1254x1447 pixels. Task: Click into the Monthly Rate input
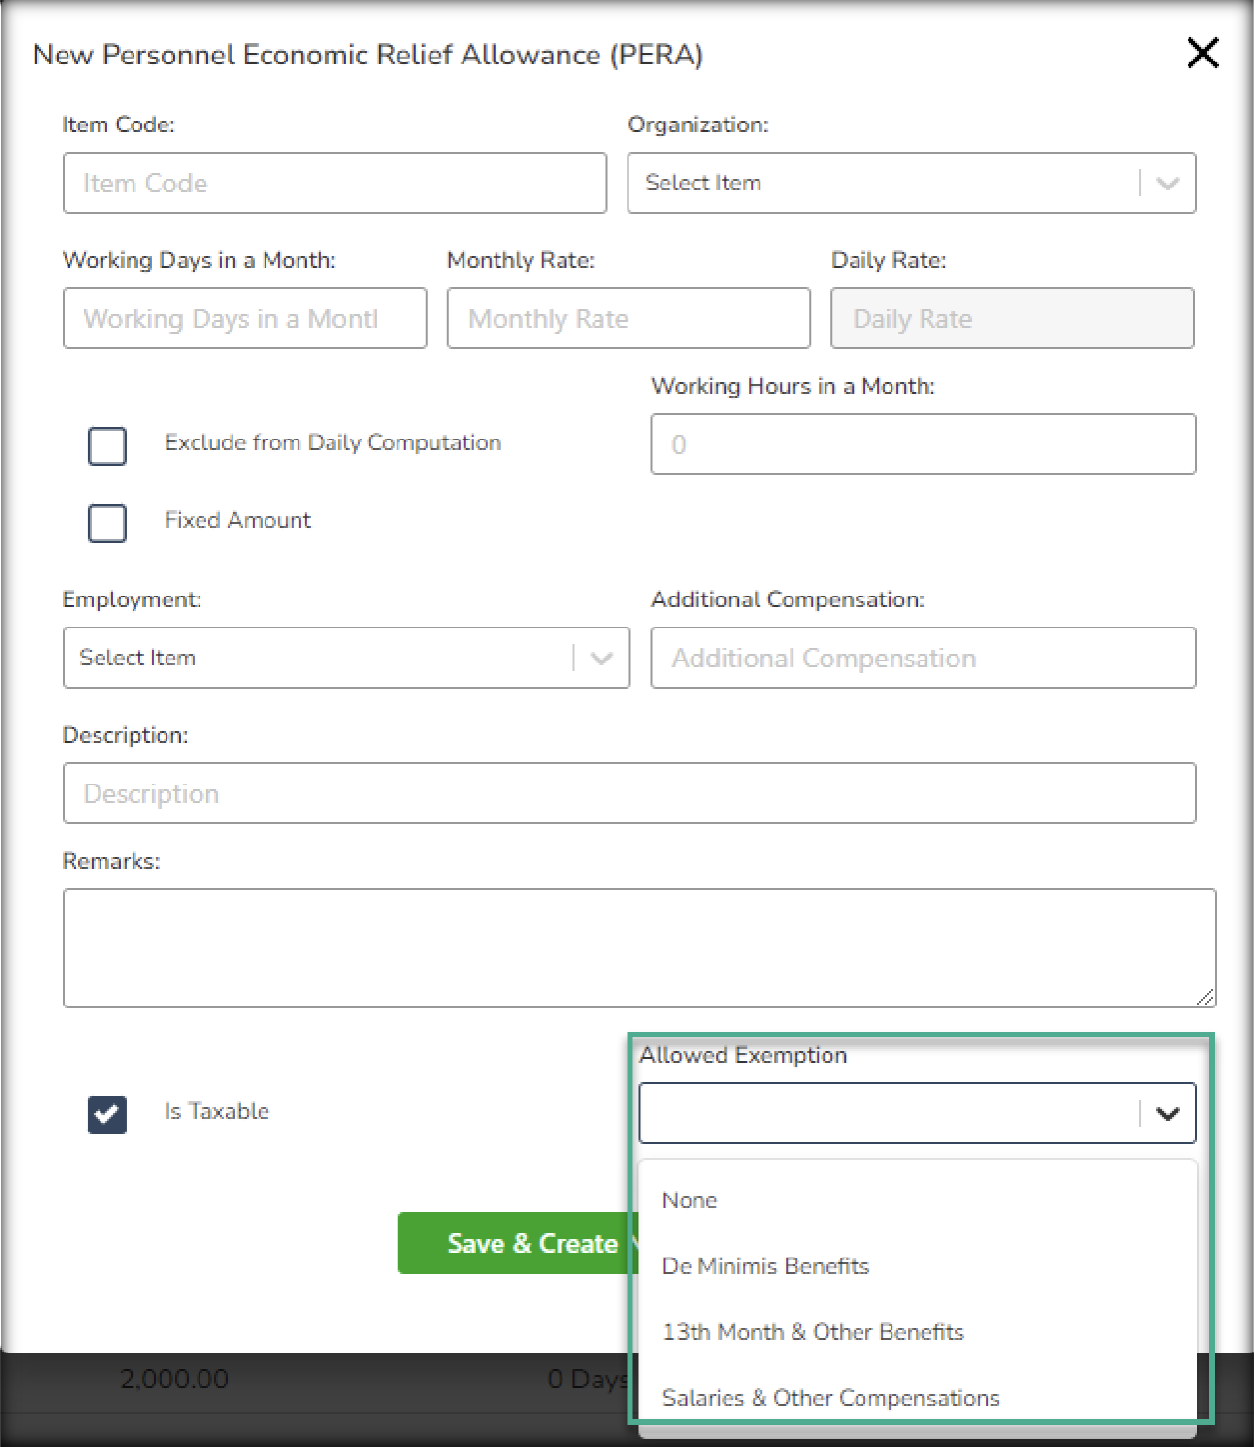(x=628, y=319)
